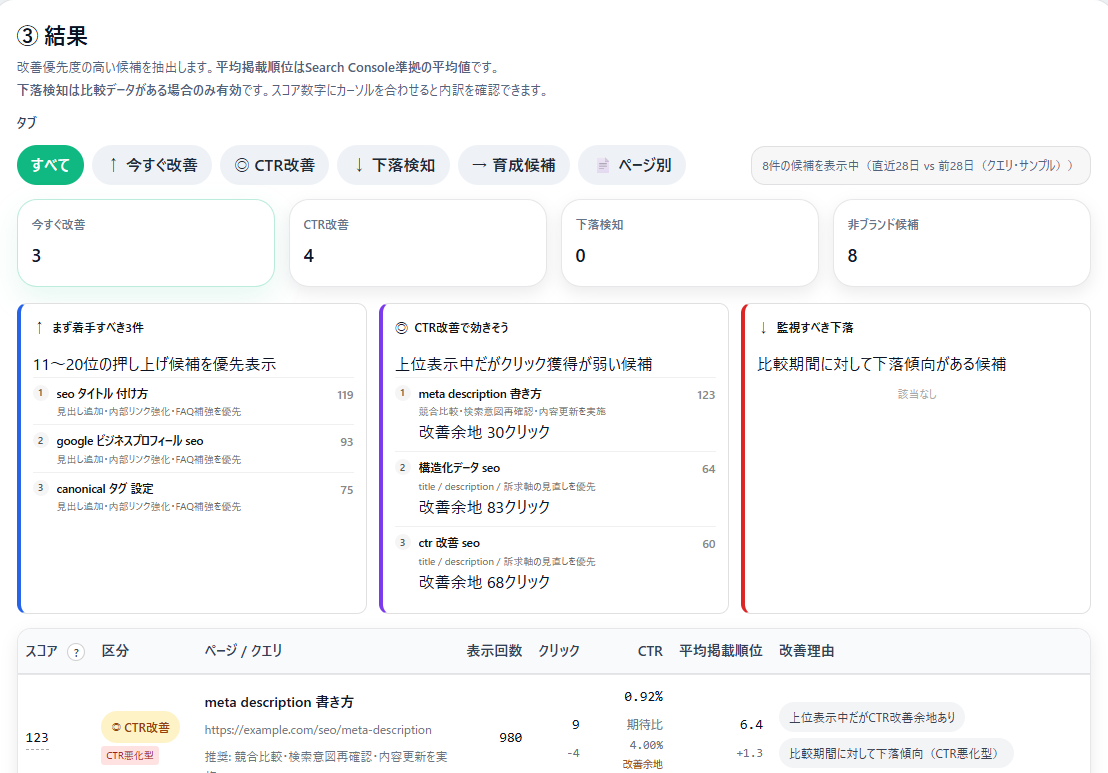
Task: Switch to the 下落検知 tab
Action: point(394,165)
